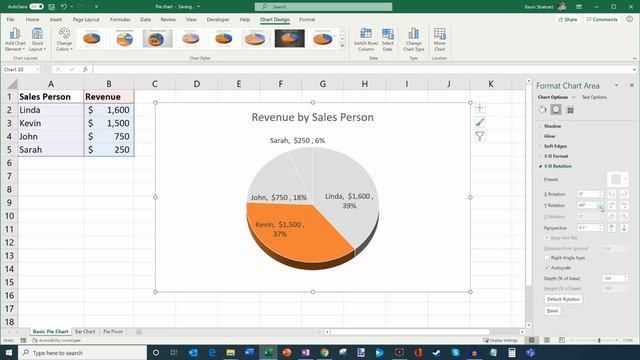Select the cell containing Linda
640x360 pixels.
coord(51,110)
